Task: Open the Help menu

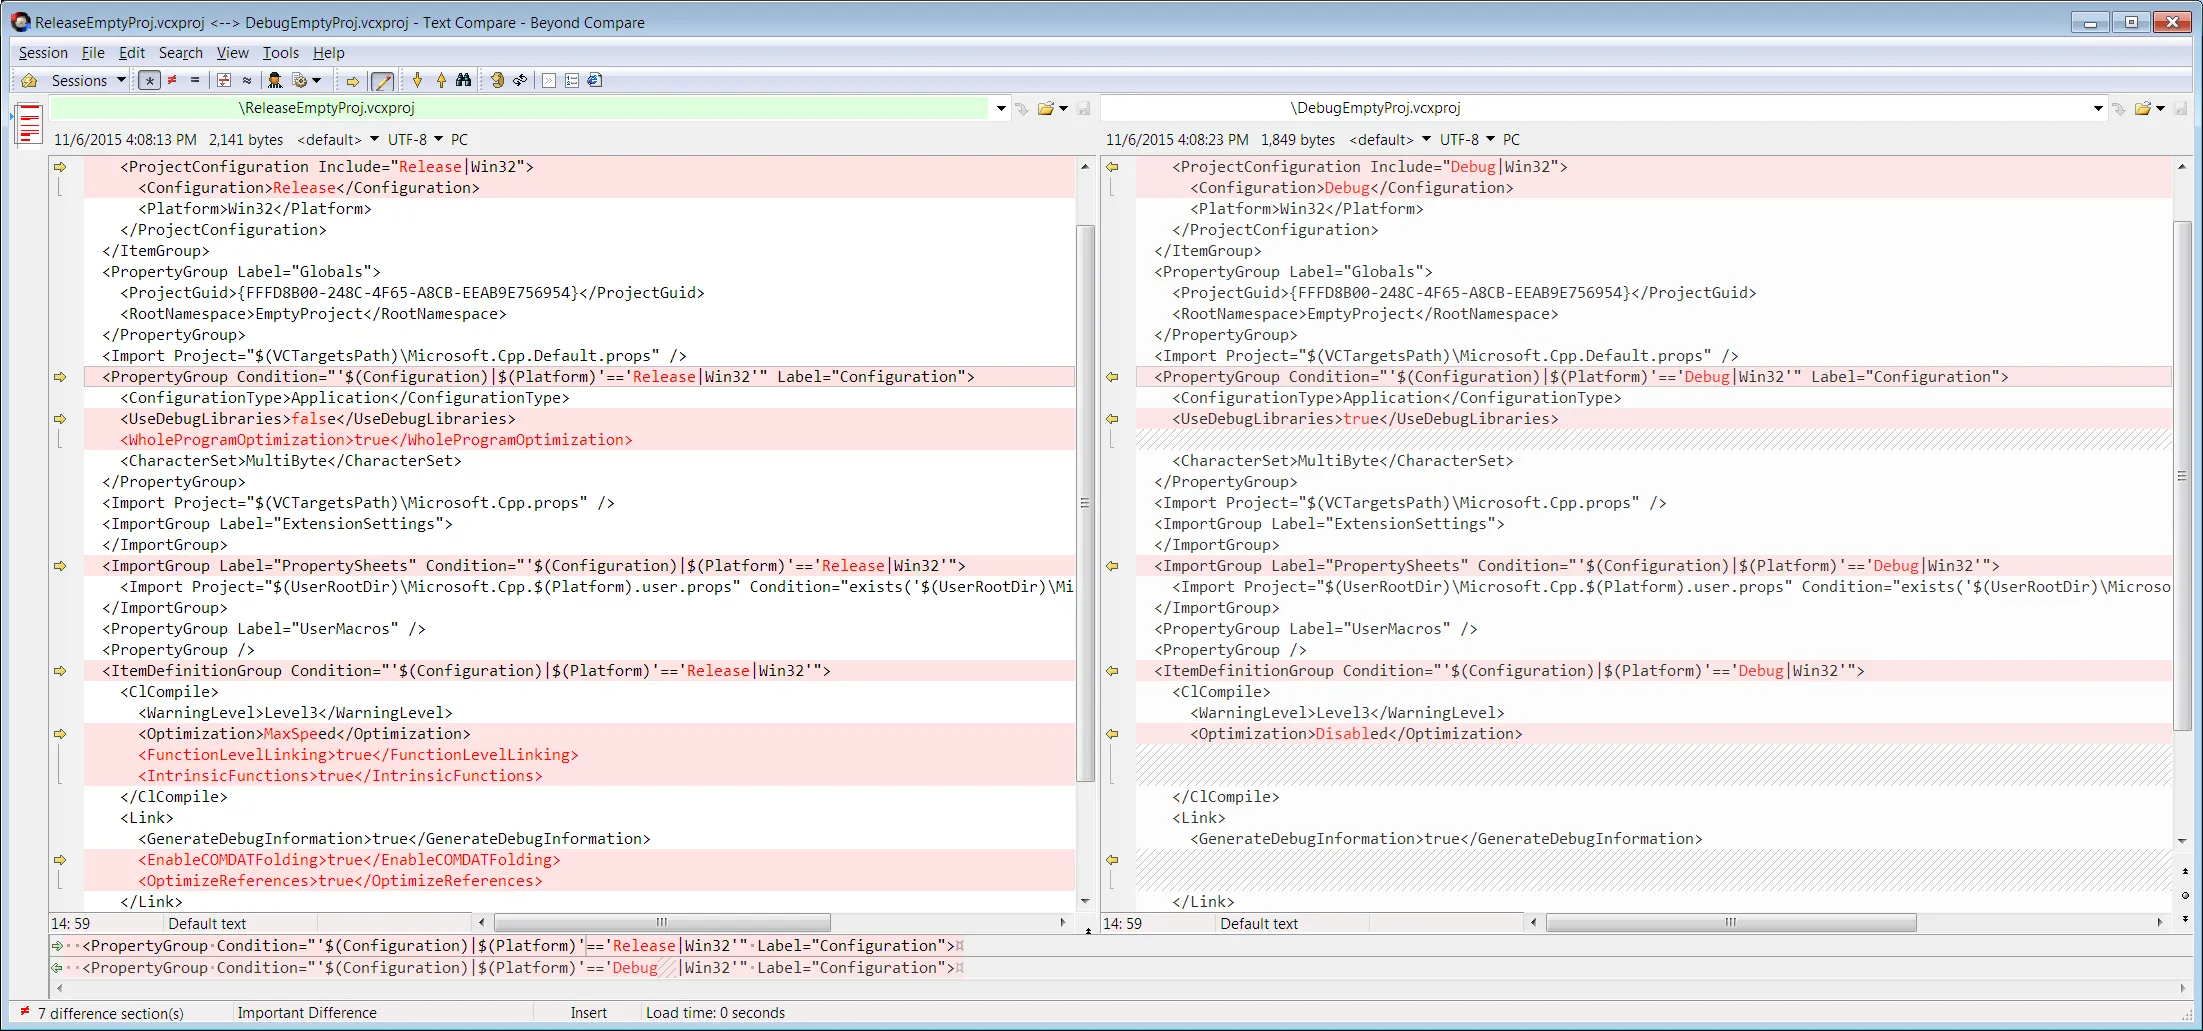Action: pyautogui.click(x=328, y=53)
